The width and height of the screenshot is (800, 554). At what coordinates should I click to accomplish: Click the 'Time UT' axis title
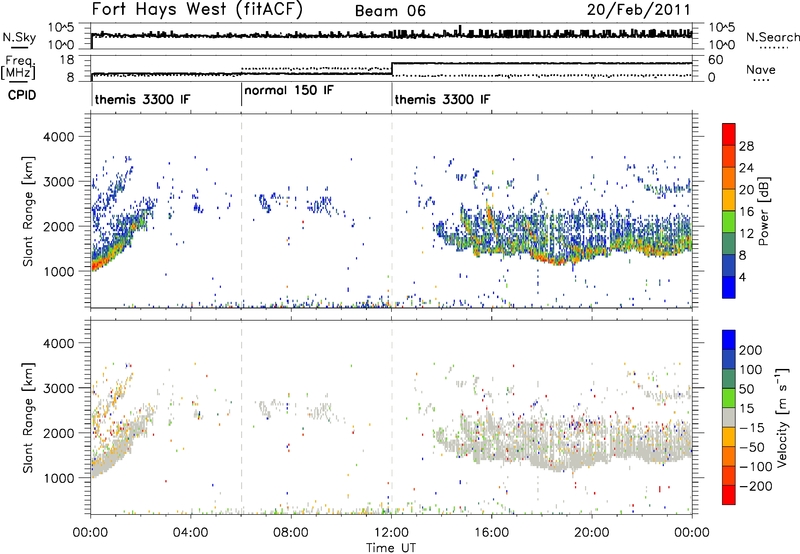391,548
